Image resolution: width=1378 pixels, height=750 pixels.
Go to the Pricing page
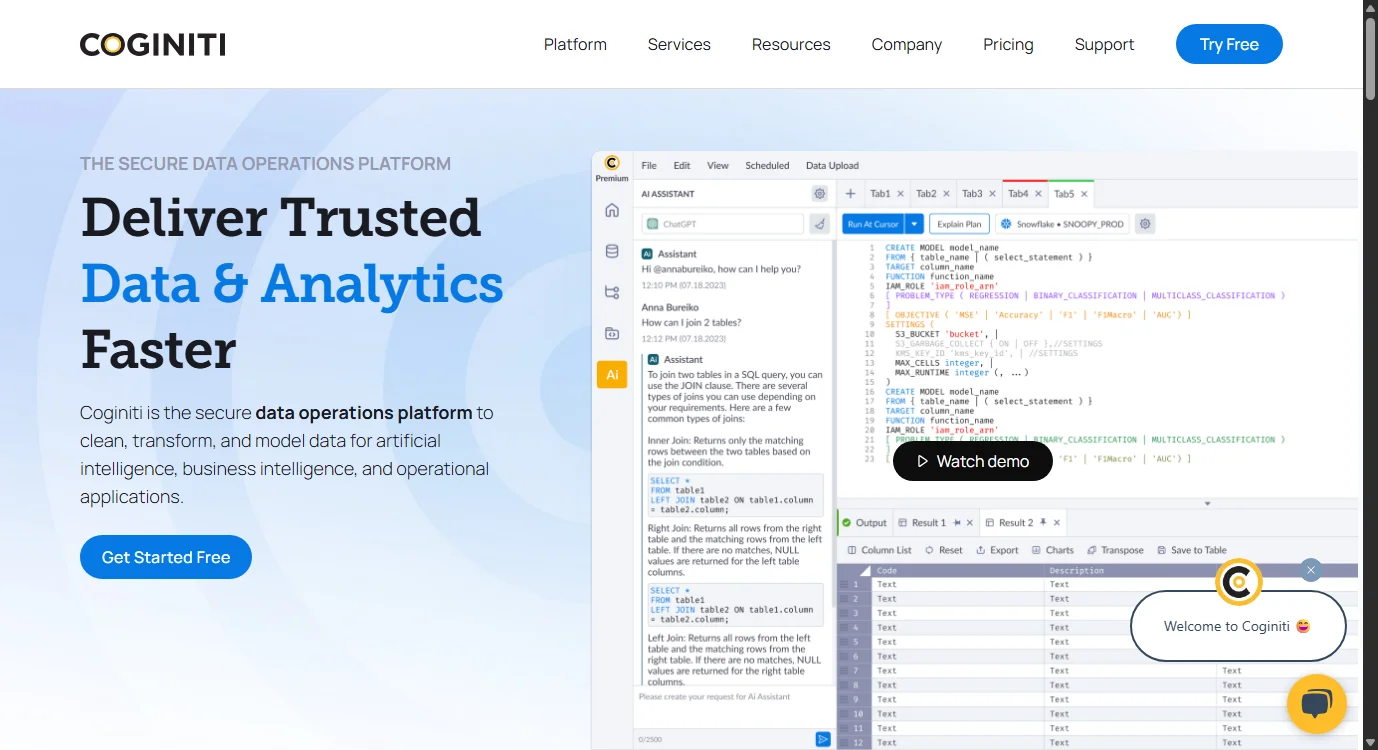coord(1008,45)
